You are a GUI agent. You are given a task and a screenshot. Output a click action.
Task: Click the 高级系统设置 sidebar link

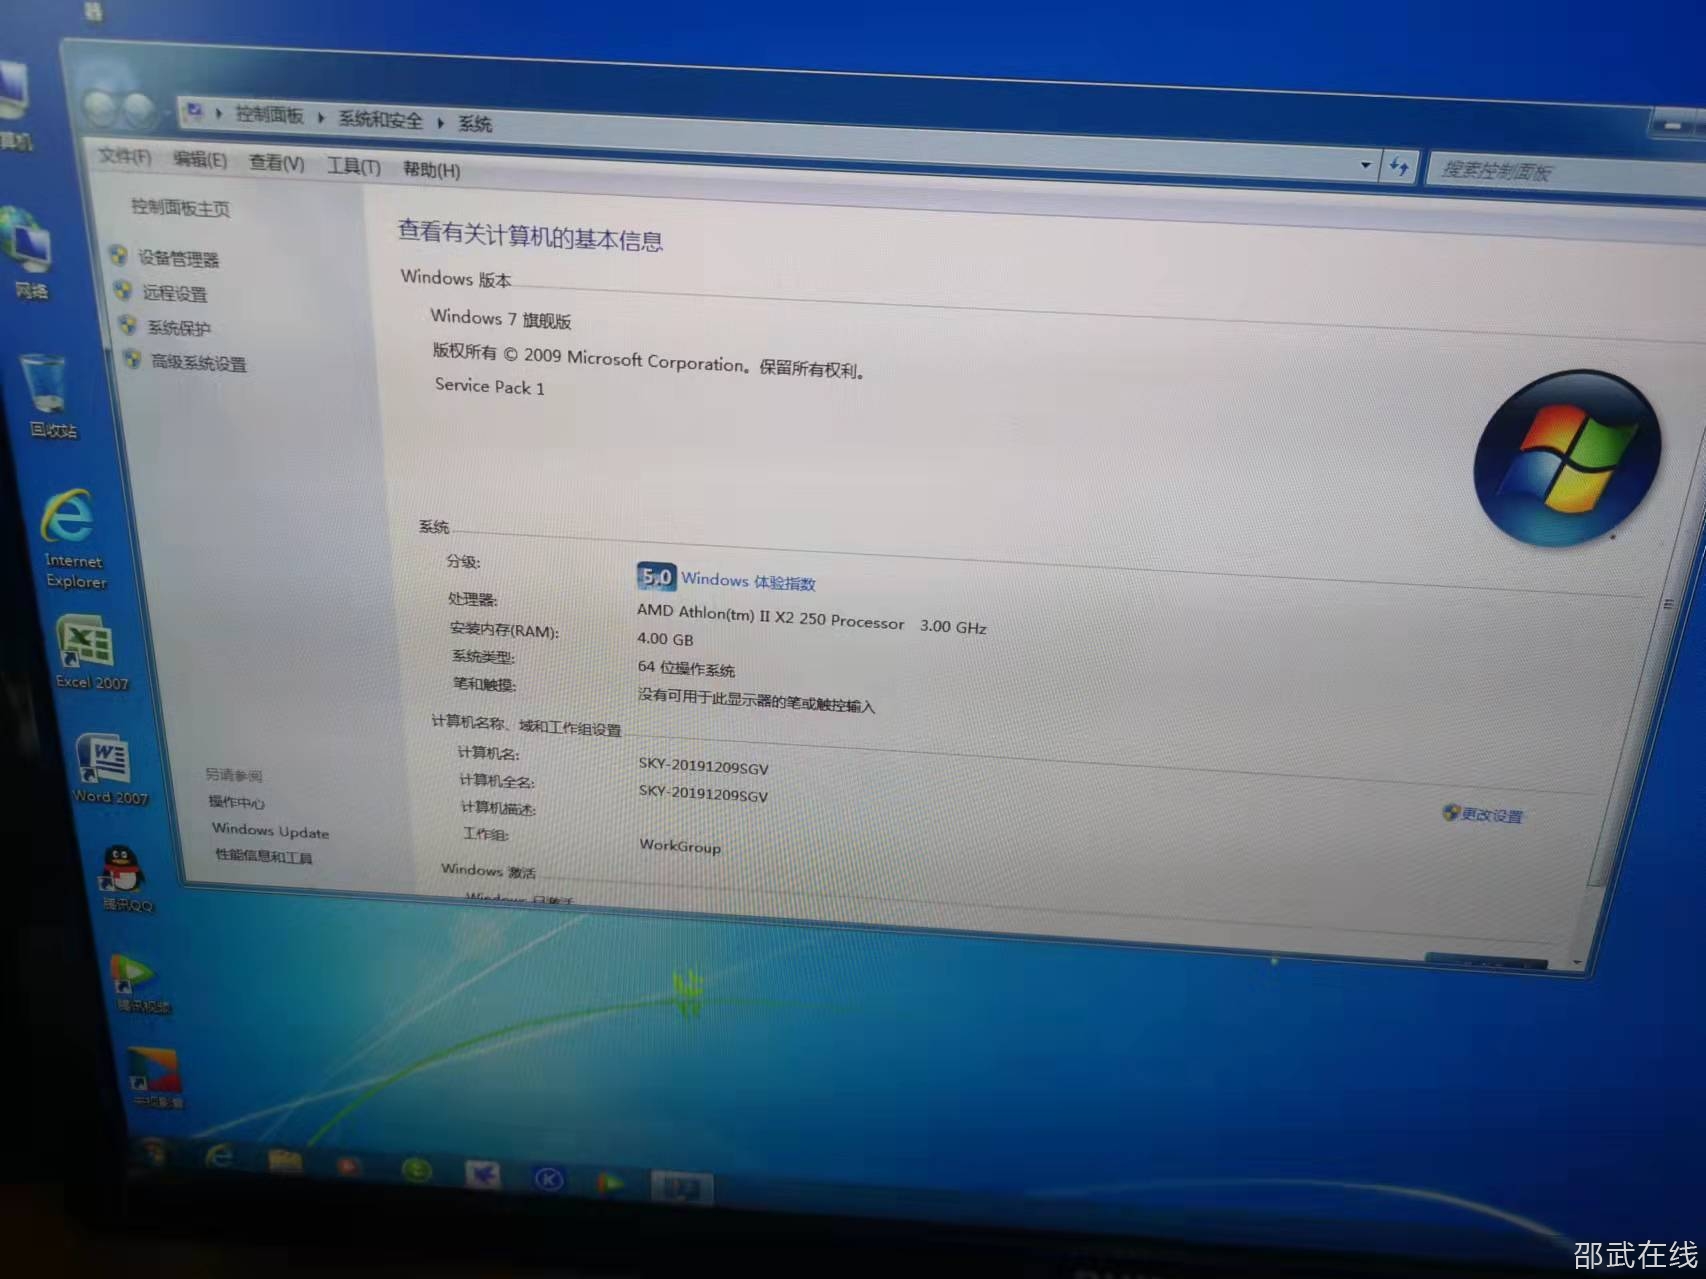[198, 363]
